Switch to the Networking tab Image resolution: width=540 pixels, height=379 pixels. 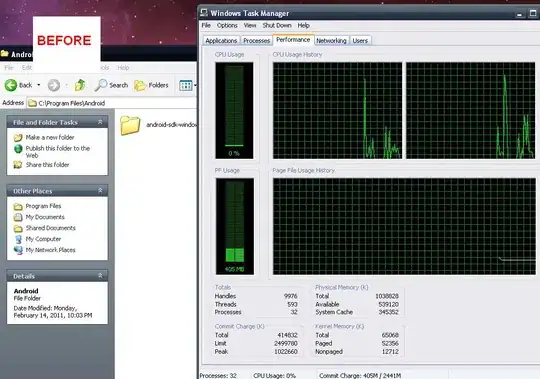[331, 41]
